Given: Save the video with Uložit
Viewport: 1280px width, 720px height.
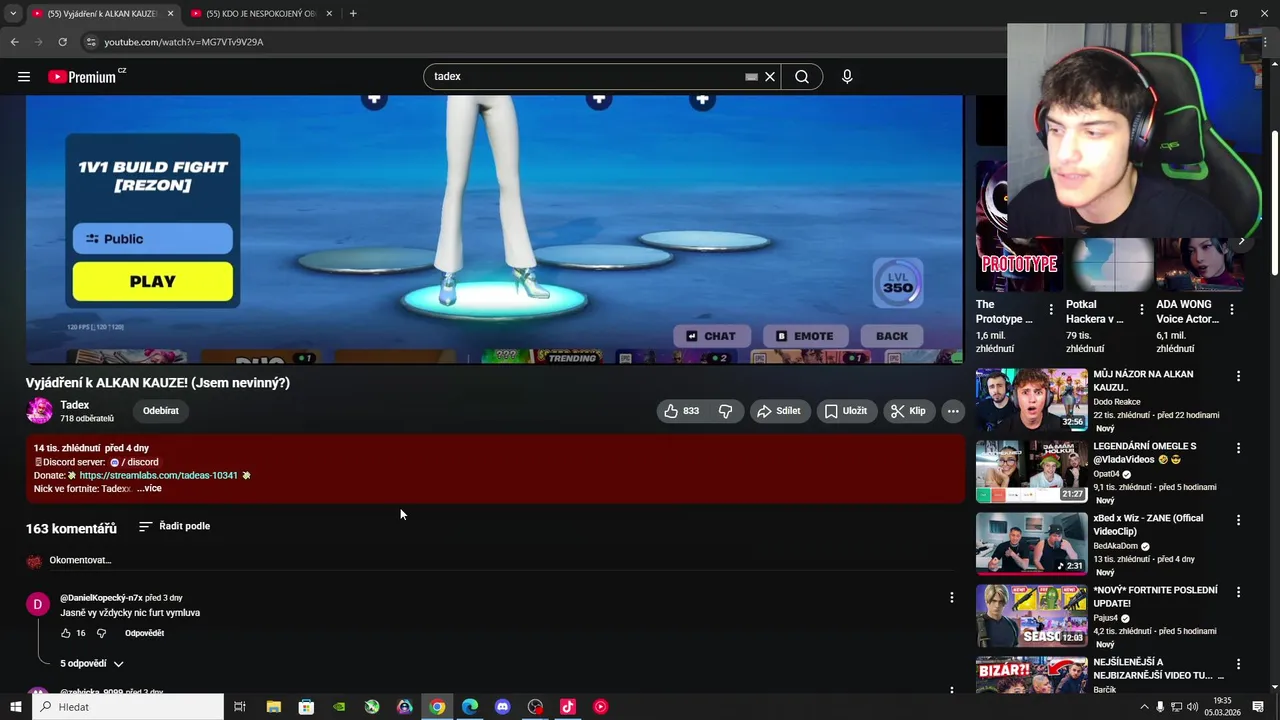Looking at the screenshot, I should click(846, 411).
